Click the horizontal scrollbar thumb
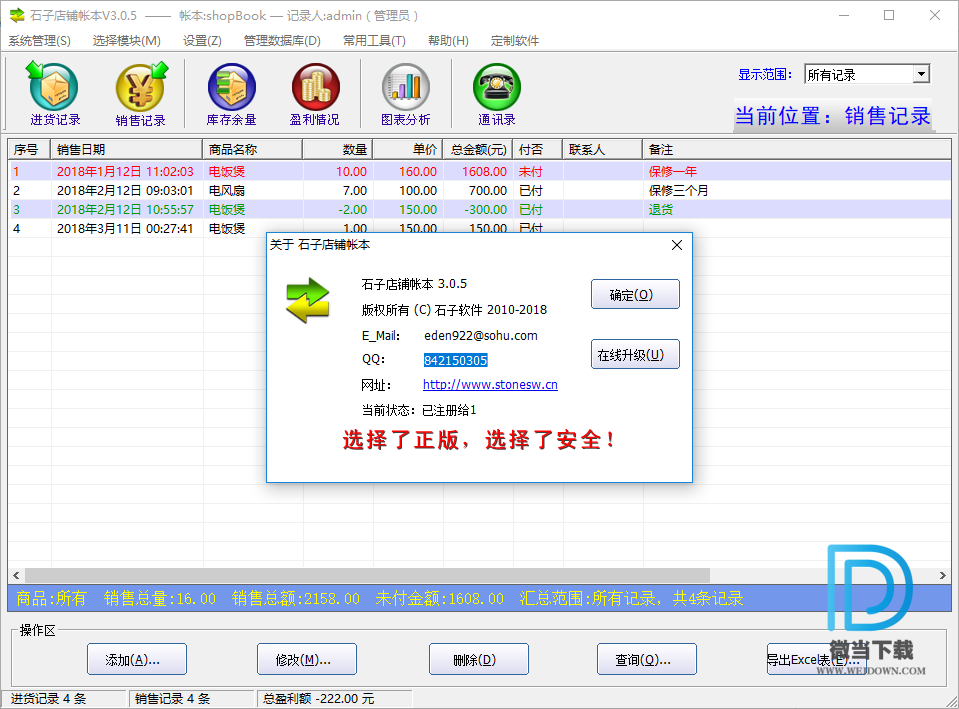 pos(367,575)
